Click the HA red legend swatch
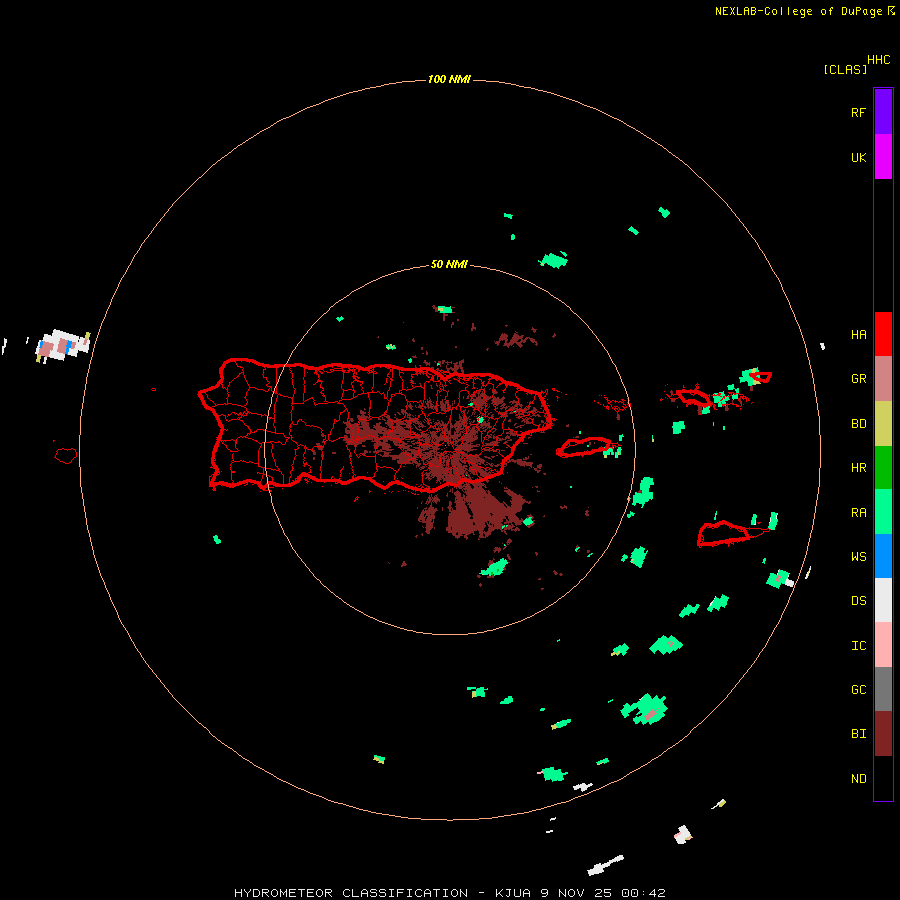This screenshot has width=900, height=900. click(x=883, y=334)
